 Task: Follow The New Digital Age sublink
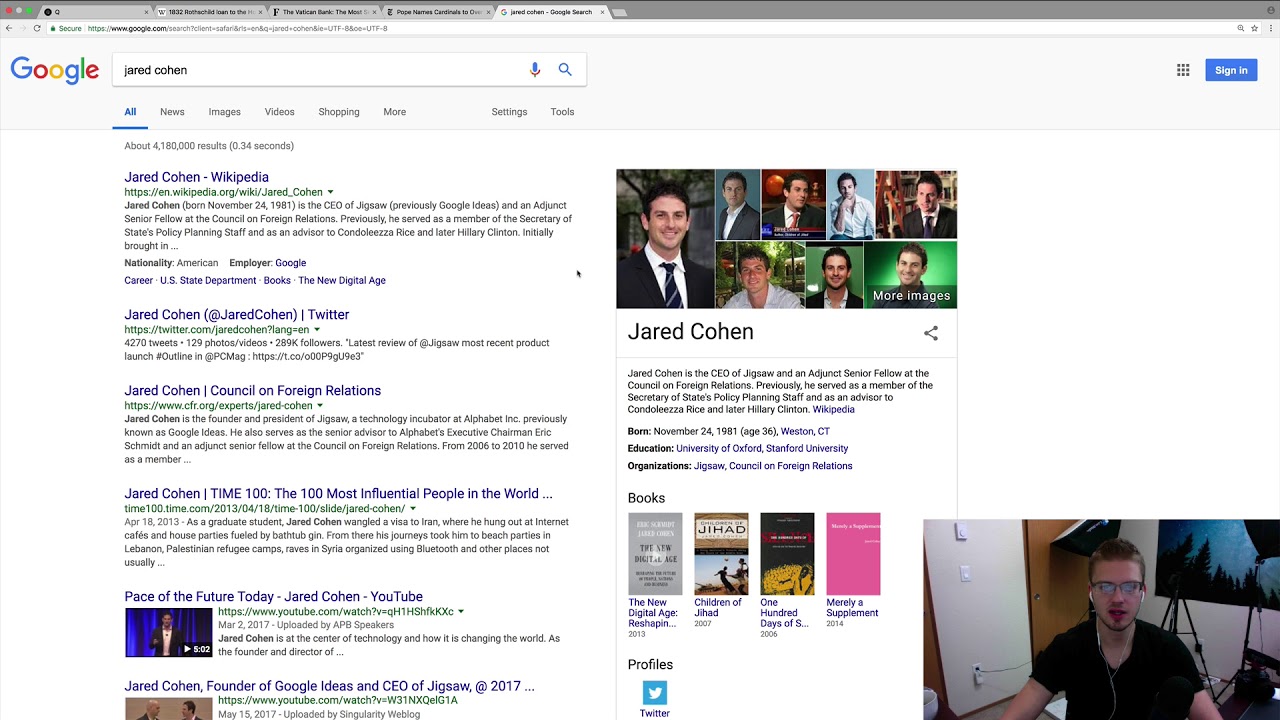click(342, 280)
